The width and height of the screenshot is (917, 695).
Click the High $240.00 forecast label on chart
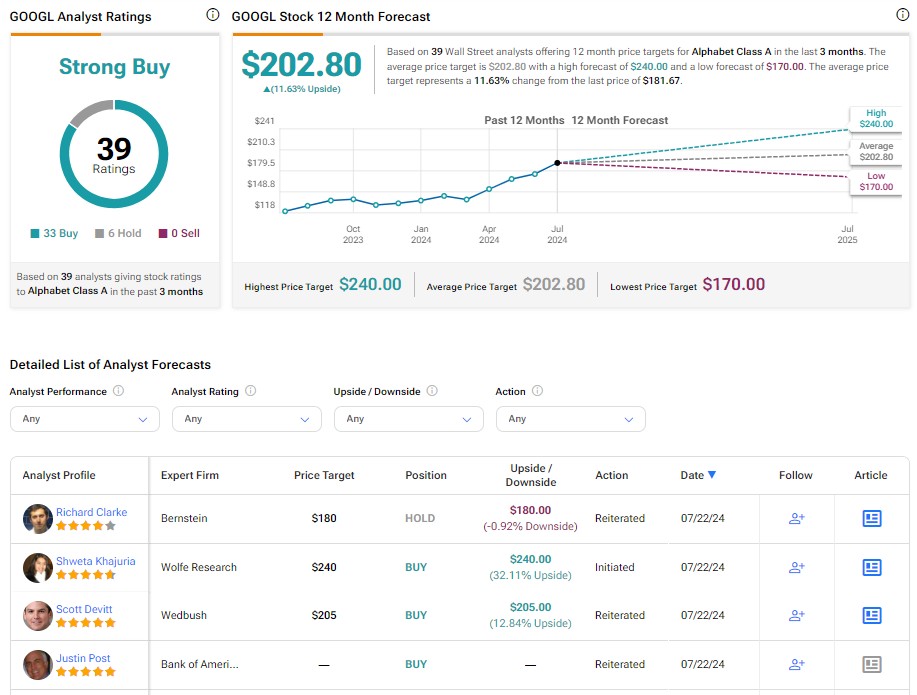pyautogui.click(x=875, y=119)
